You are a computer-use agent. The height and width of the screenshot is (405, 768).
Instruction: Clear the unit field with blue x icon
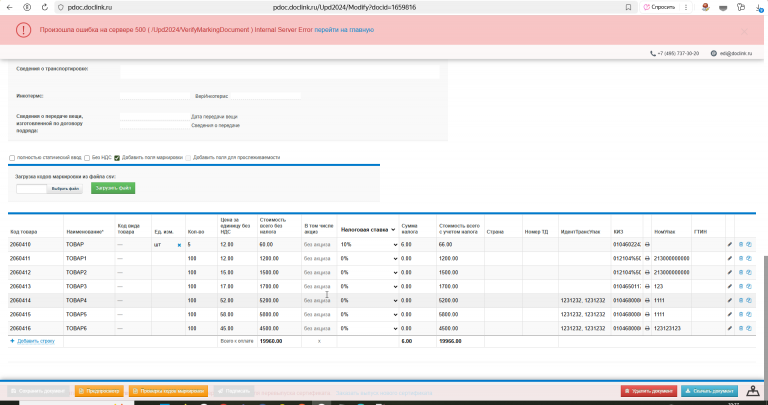(179, 245)
